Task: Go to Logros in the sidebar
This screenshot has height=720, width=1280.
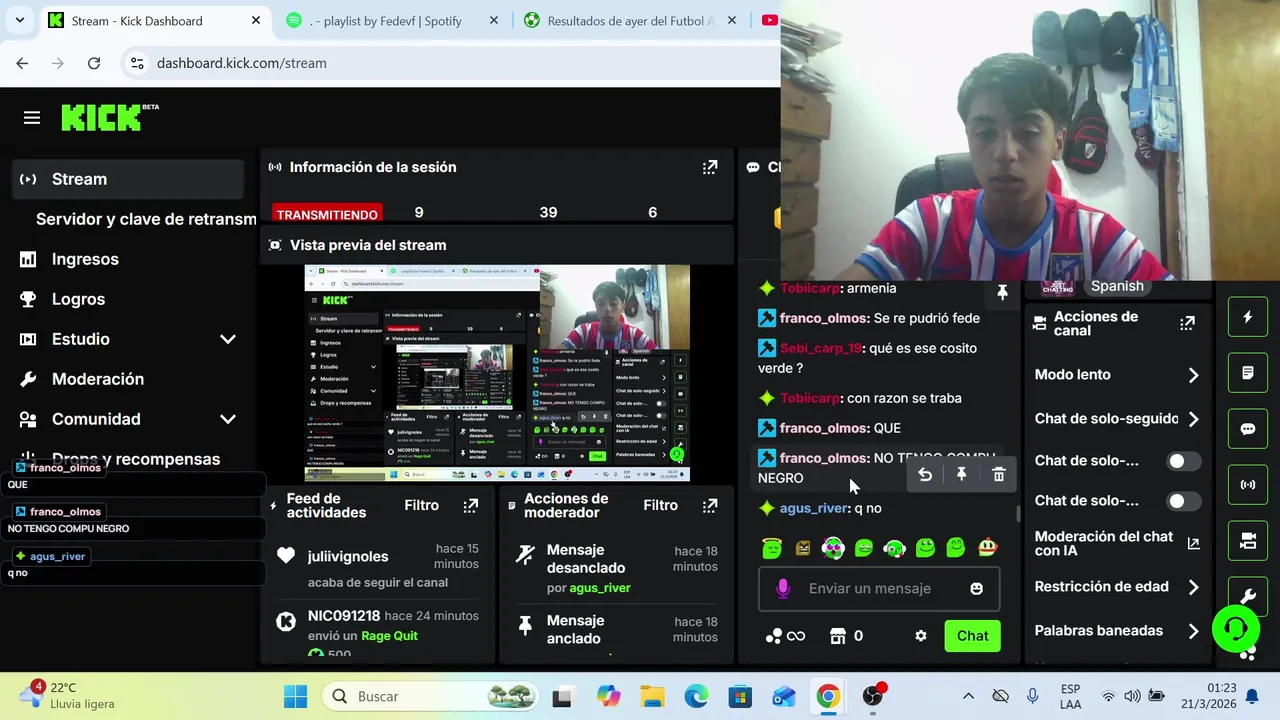Action: click(78, 299)
